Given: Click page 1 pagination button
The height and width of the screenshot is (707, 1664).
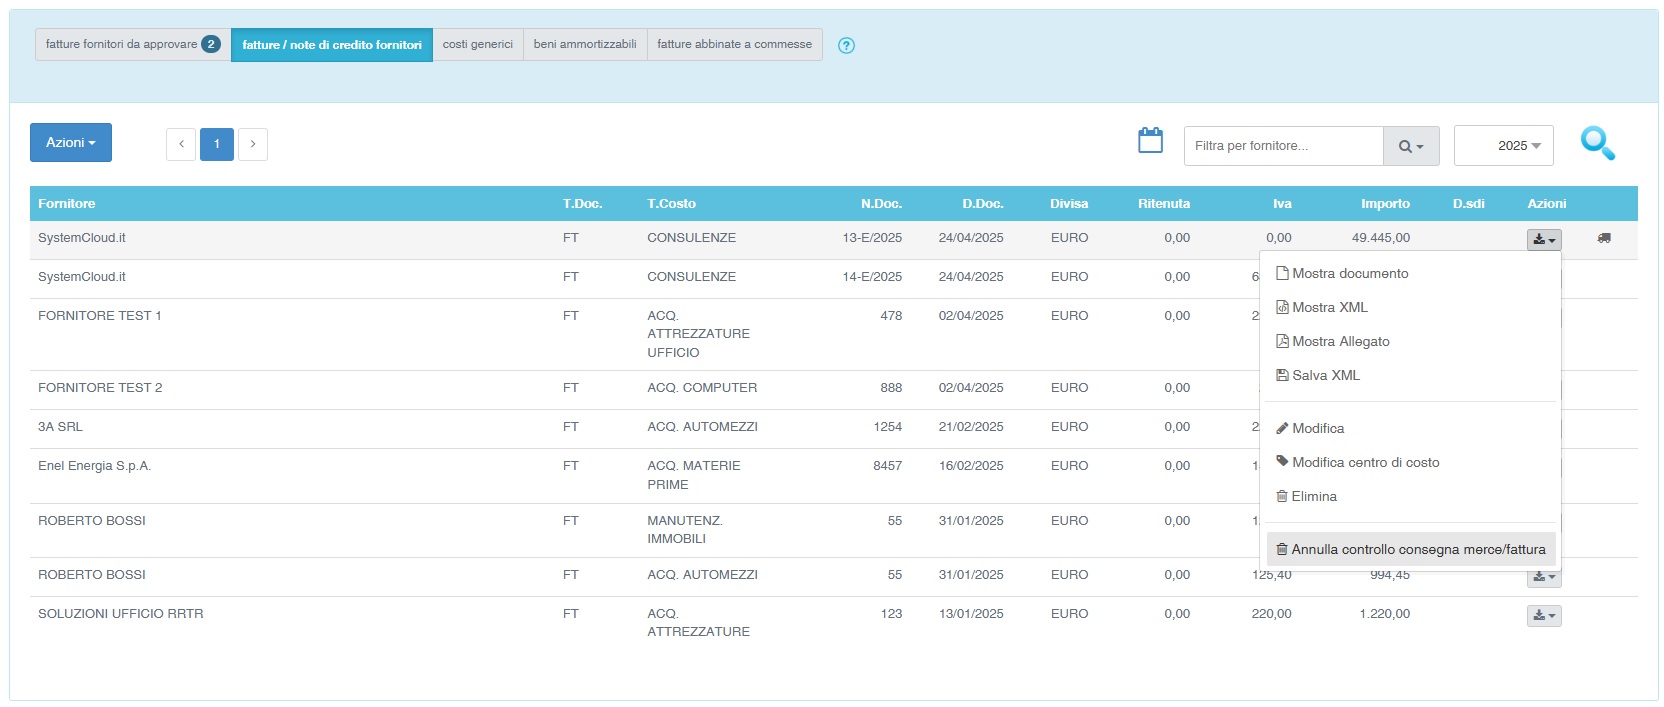Looking at the screenshot, I should click(x=217, y=144).
